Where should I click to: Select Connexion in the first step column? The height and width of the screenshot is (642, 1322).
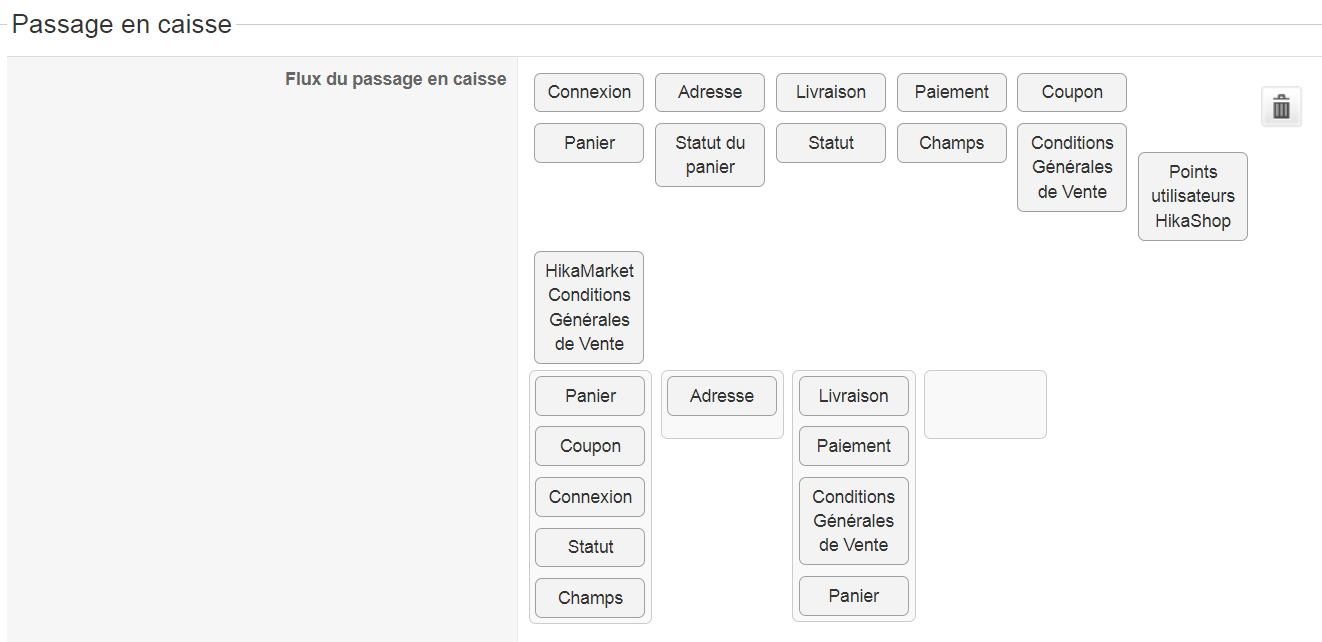point(590,497)
